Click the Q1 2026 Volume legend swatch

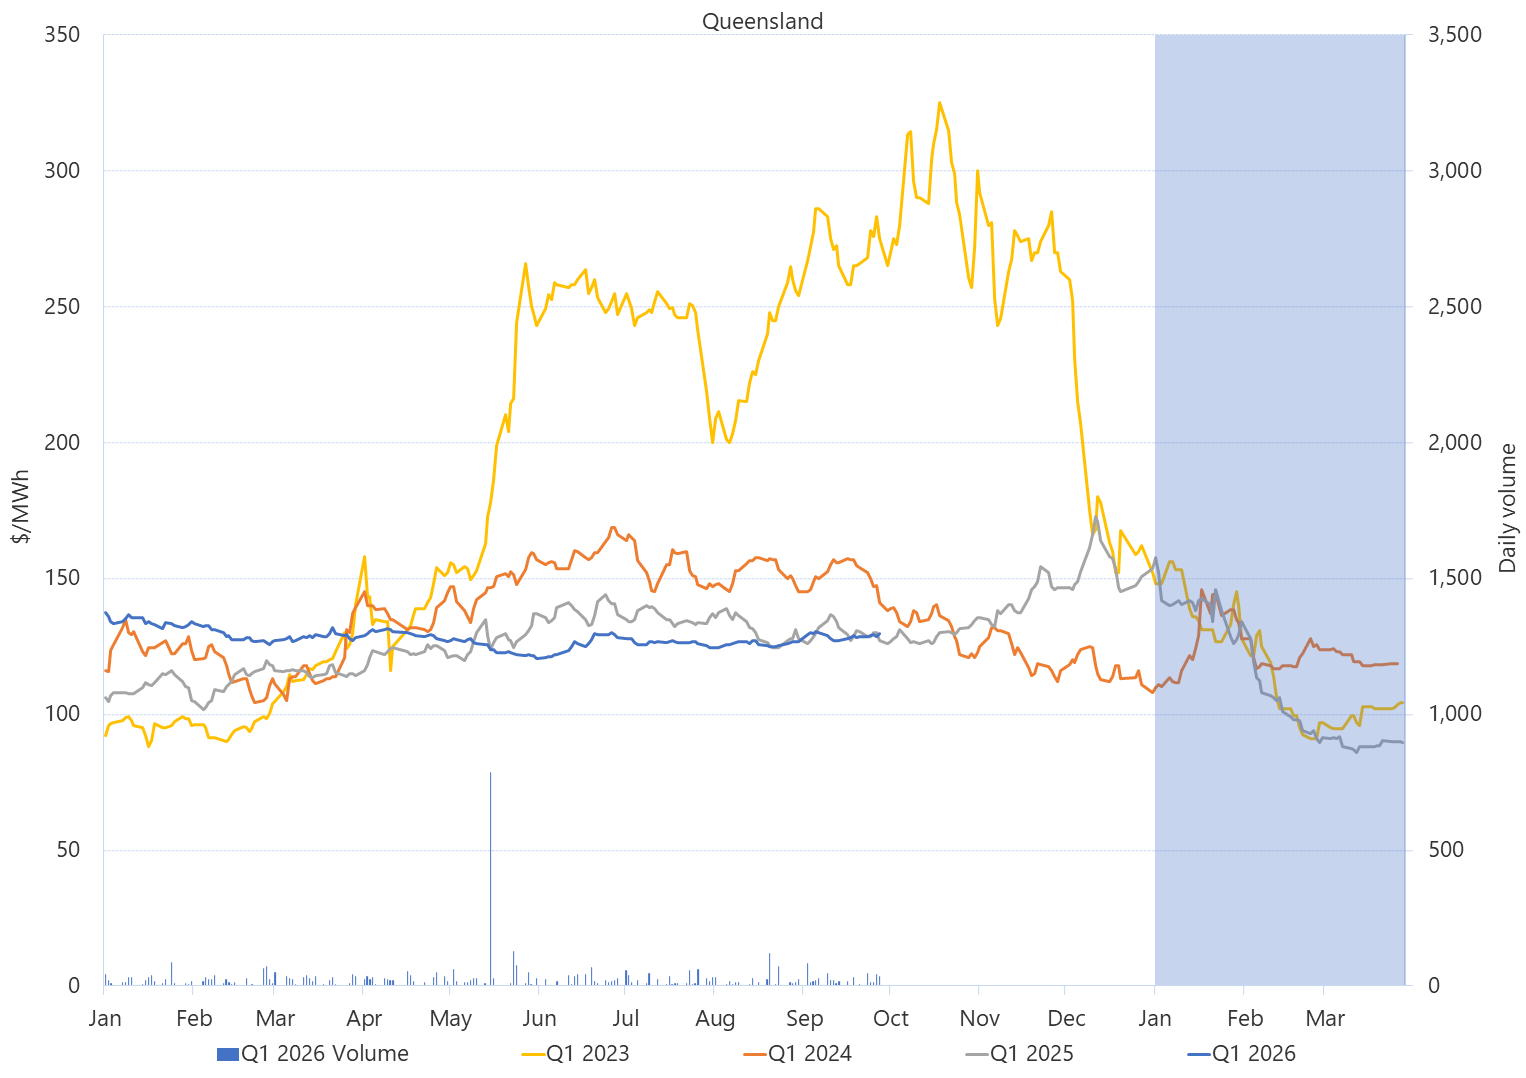point(227,1054)
